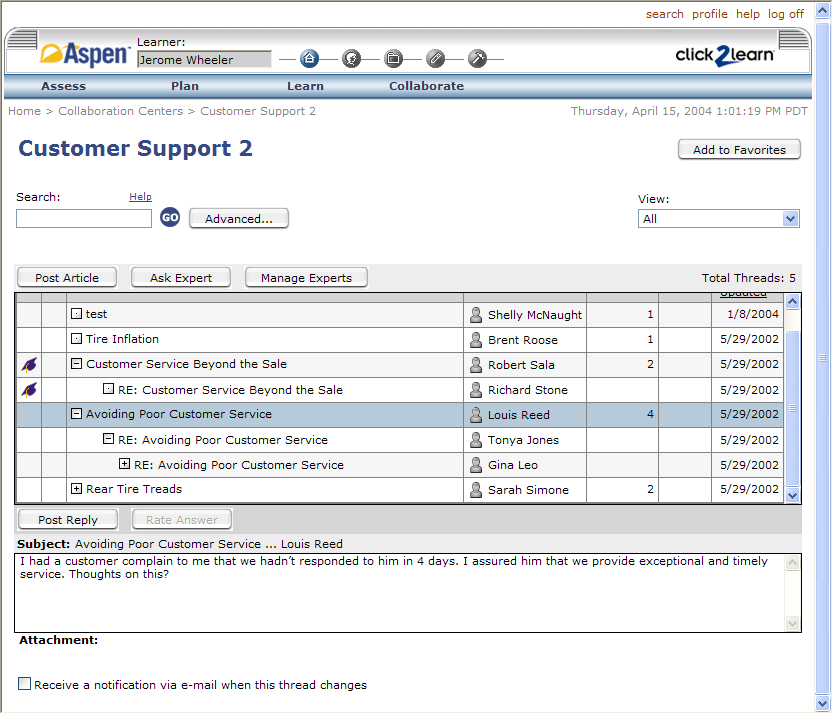The height and width of the screenshot is (714, 833).
Task: Click the hammer tools icon in the toolbar
Action: click(477, 59)
